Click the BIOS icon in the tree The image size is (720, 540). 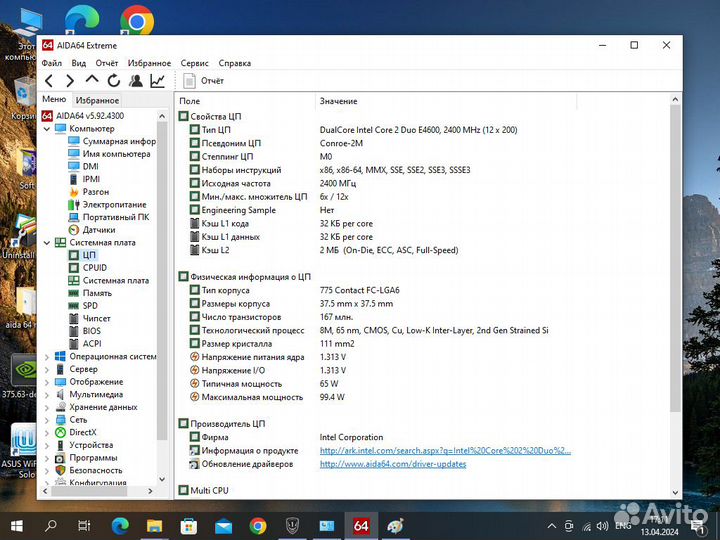(73, 331)
